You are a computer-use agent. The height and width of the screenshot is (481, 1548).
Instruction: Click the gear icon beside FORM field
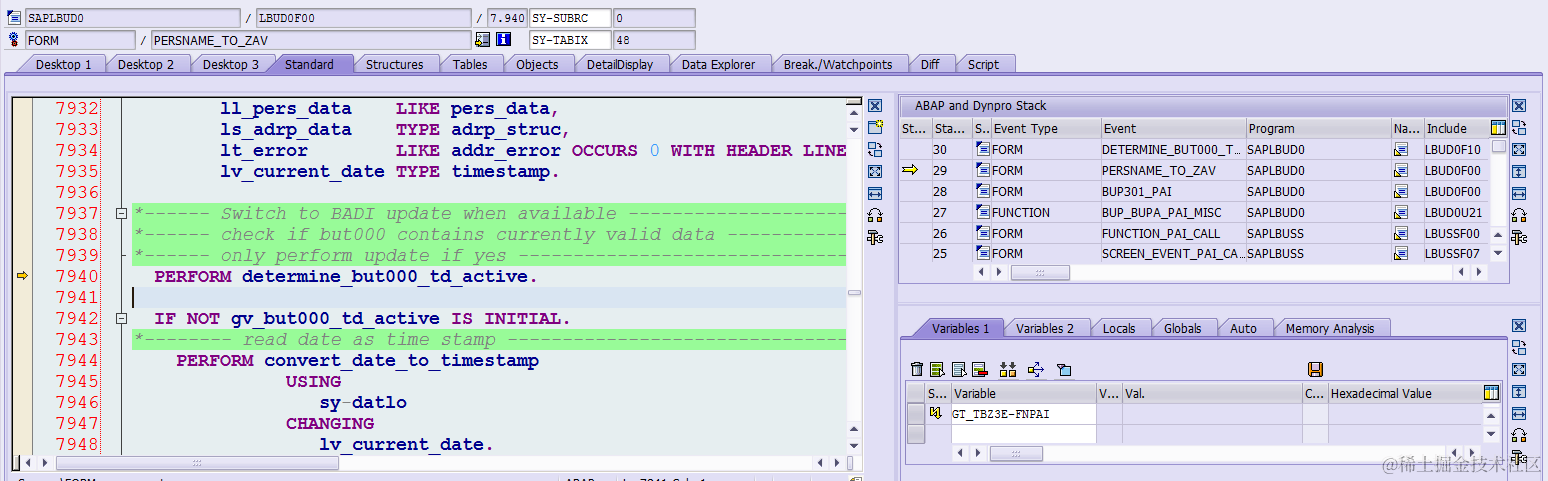(14, 40)
